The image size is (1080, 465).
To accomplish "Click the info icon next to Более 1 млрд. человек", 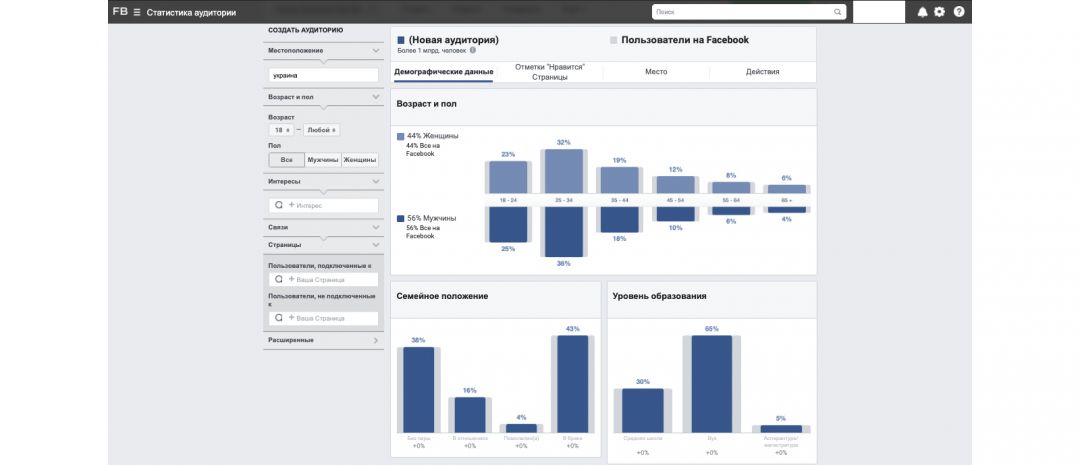I will [473, 50].
